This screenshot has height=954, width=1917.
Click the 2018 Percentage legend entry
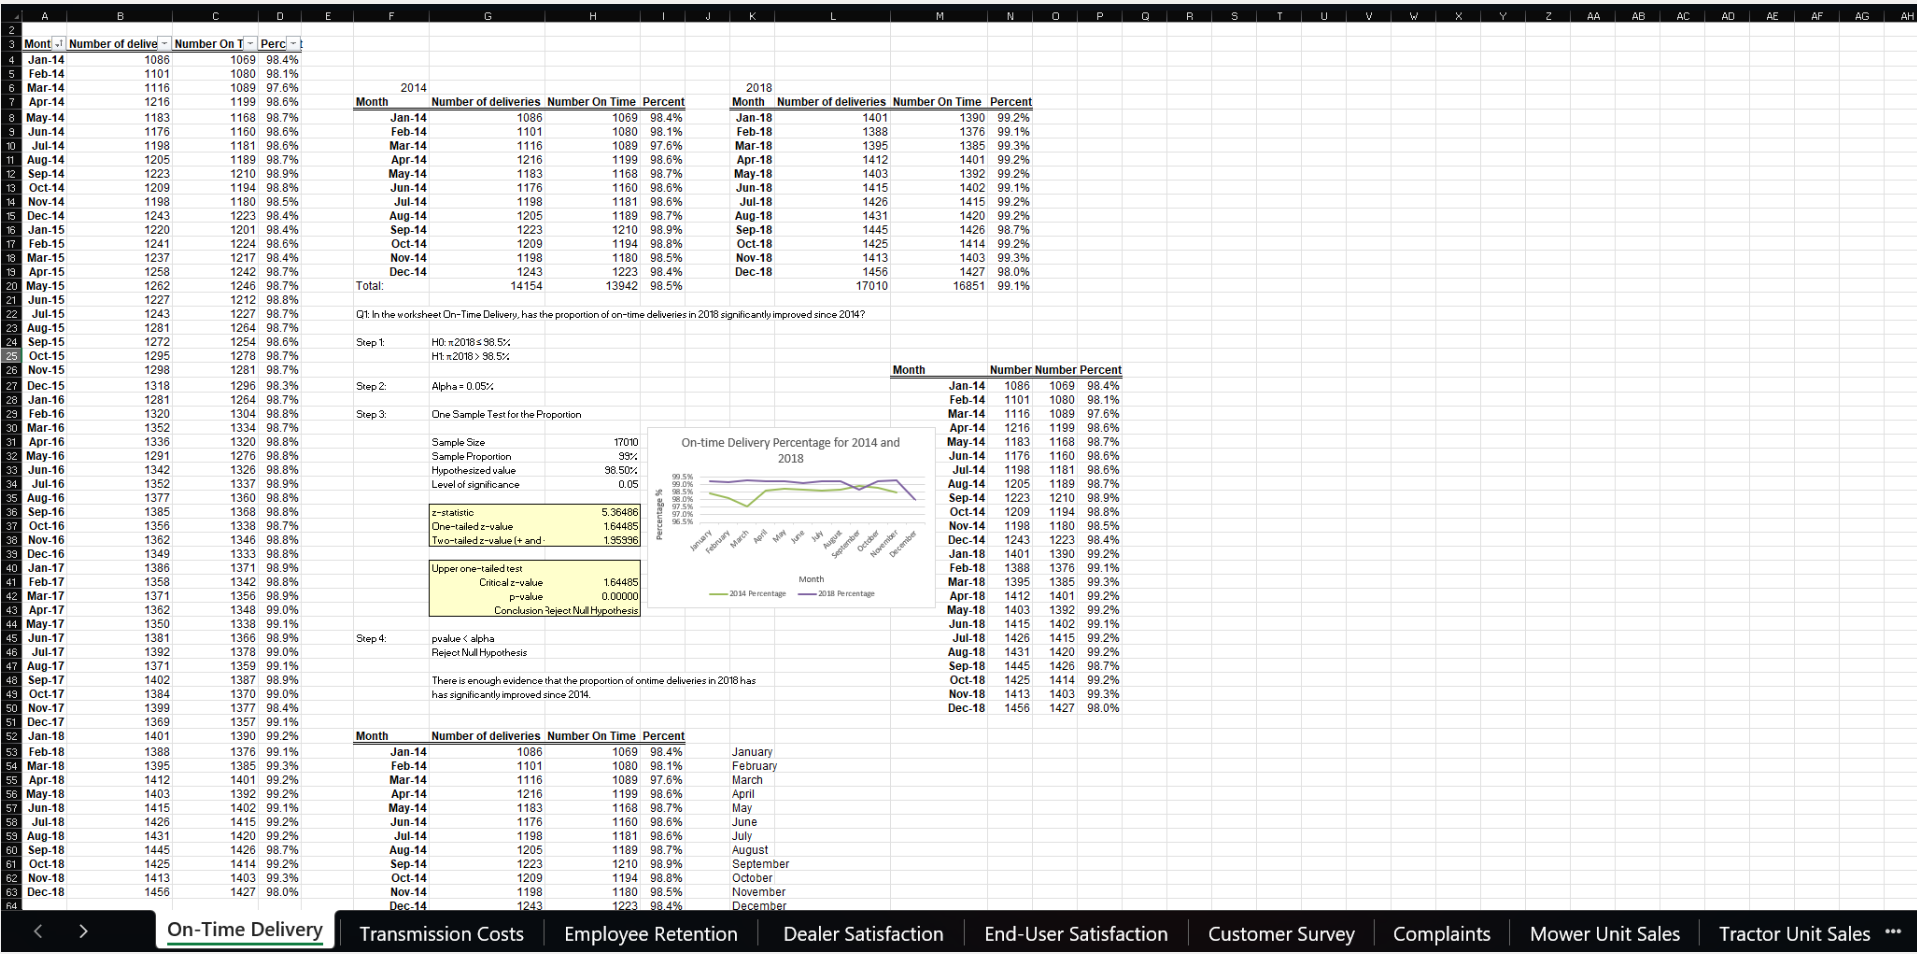tap(836, 593)
